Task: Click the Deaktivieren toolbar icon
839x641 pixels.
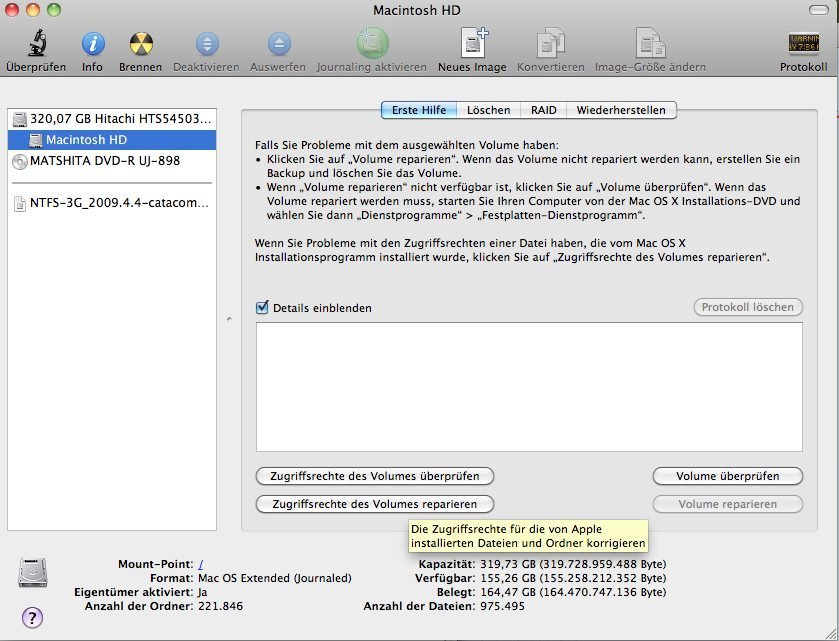Action: click(x=207, y=43)
